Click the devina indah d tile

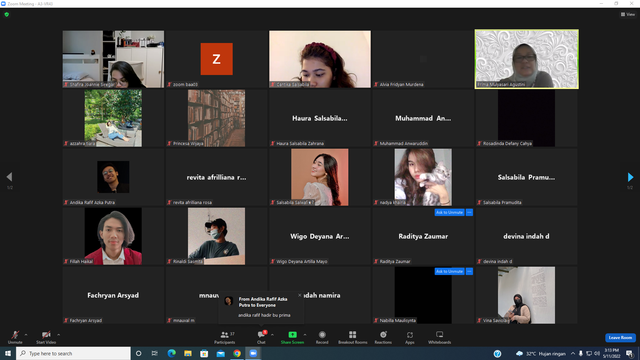[527, 236]
